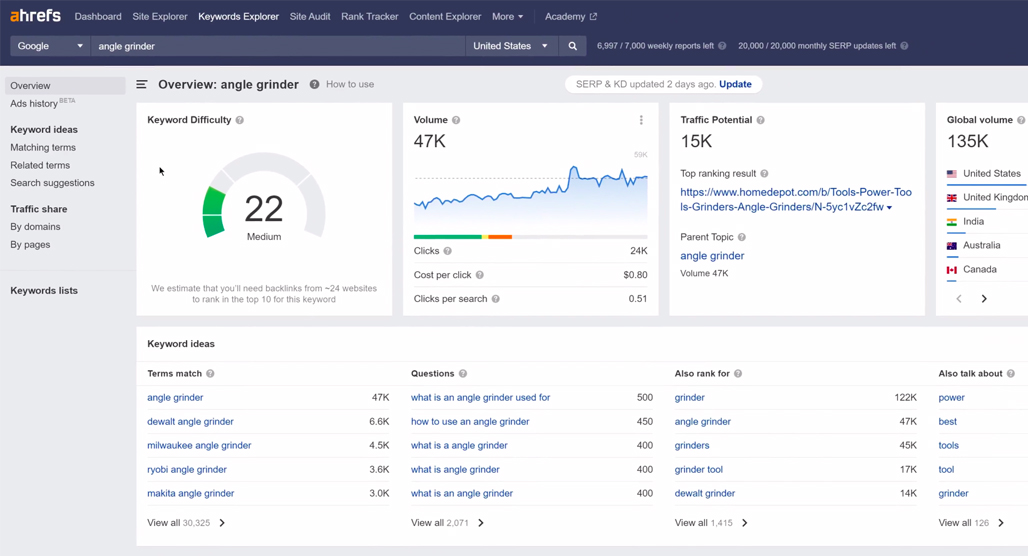Image resolution: width=1028 pixels, height=556 pixels.
Task: Select Overview in the sidebar
Action: 65,86
